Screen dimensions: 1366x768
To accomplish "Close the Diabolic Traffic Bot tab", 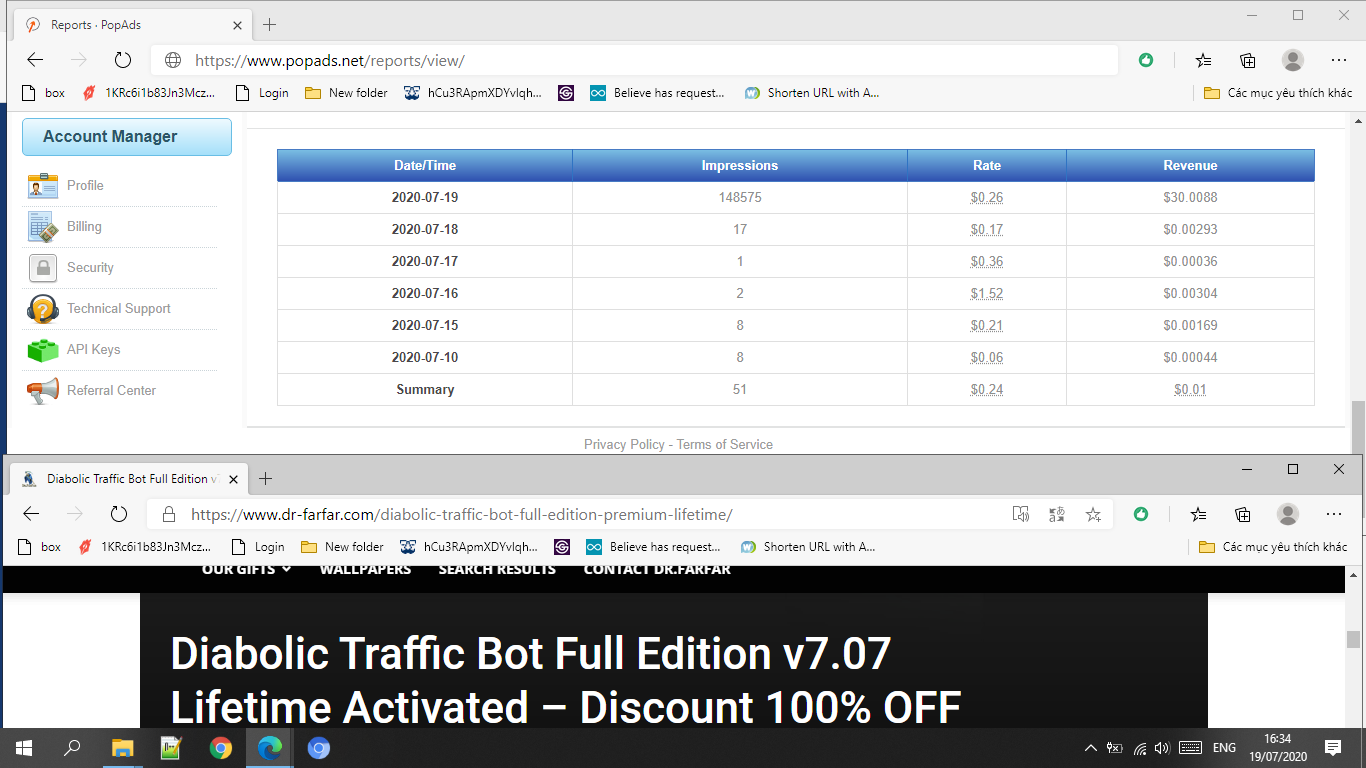I will click(x=233, y=479).
